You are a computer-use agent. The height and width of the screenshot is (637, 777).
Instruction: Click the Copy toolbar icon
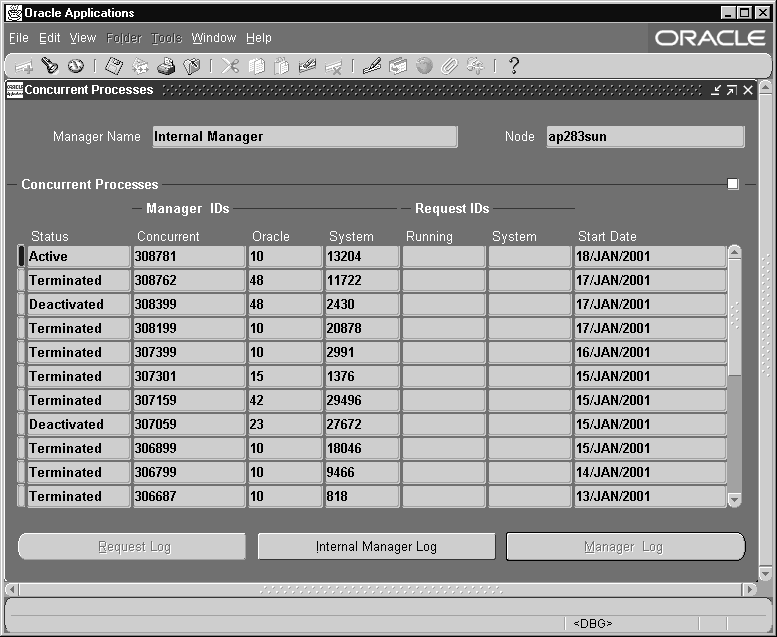256,66
